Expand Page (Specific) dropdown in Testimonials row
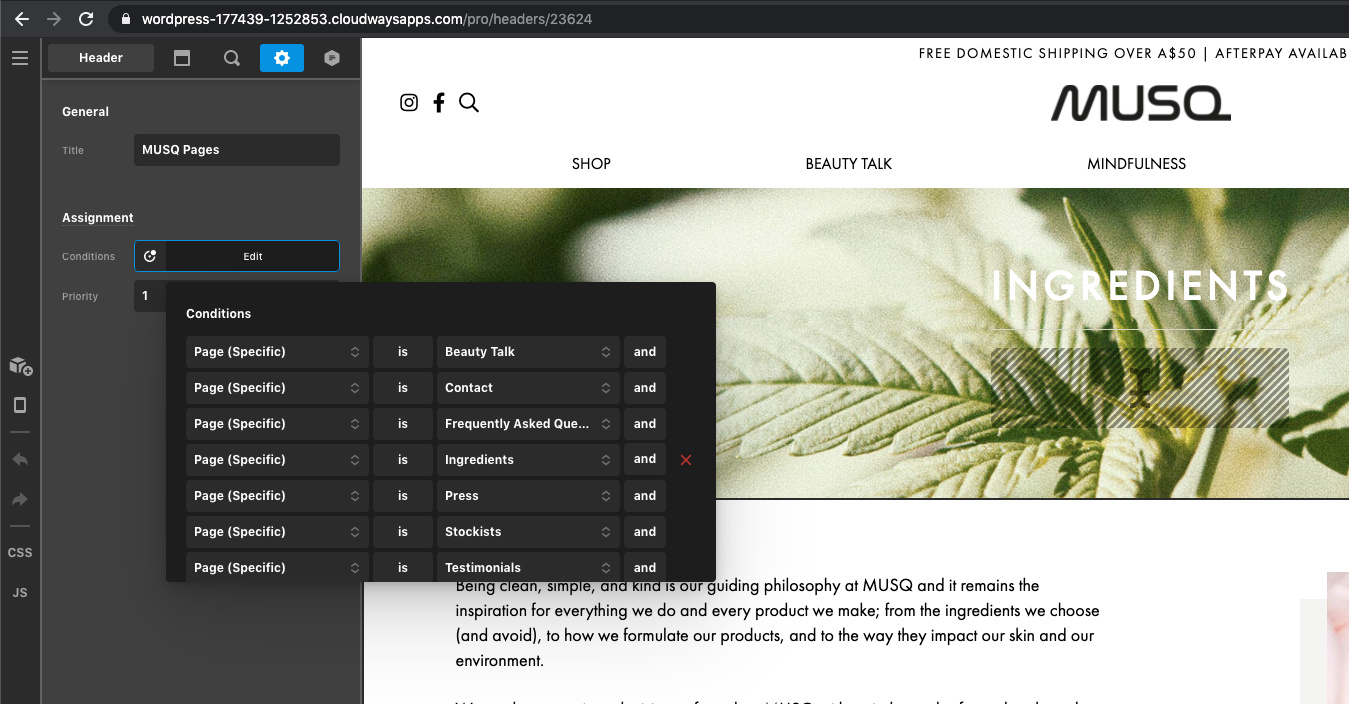This screenshot has height=704, width=1349. (277, 567)
